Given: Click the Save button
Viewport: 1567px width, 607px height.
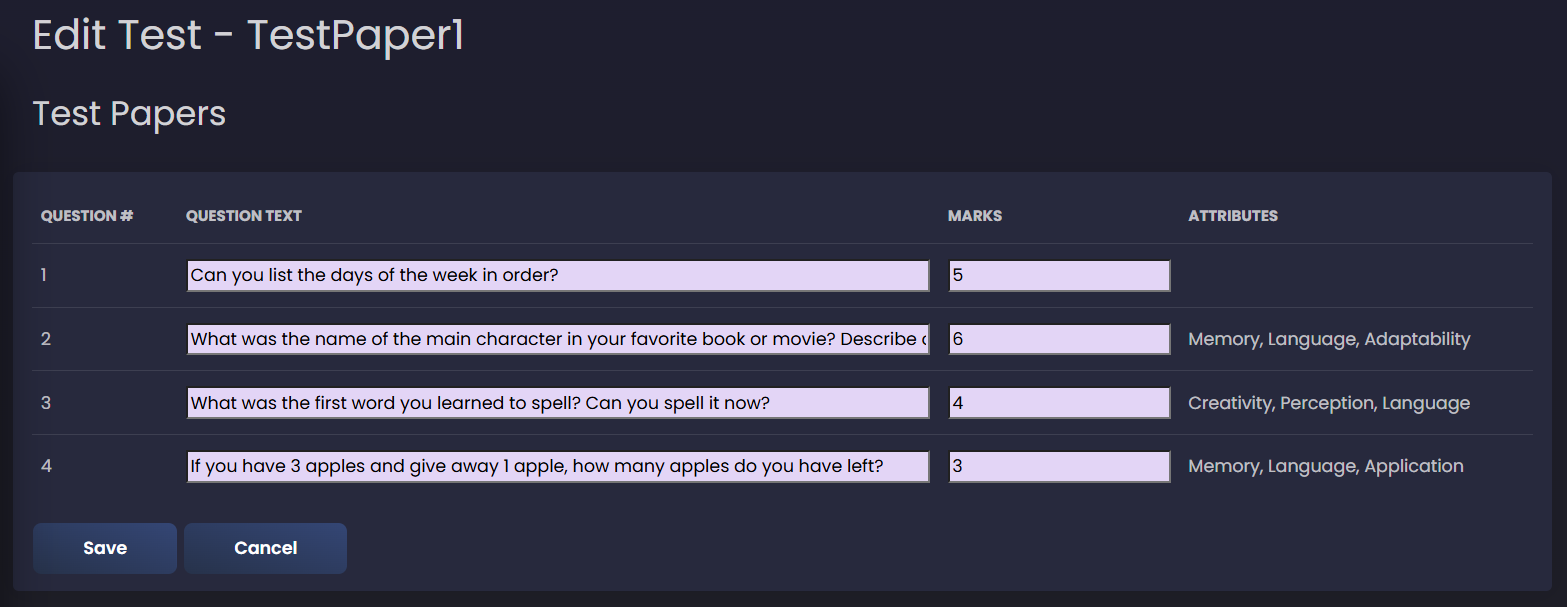Looking at the screenshot, I should pyautogui.click(x=105, y=548).
